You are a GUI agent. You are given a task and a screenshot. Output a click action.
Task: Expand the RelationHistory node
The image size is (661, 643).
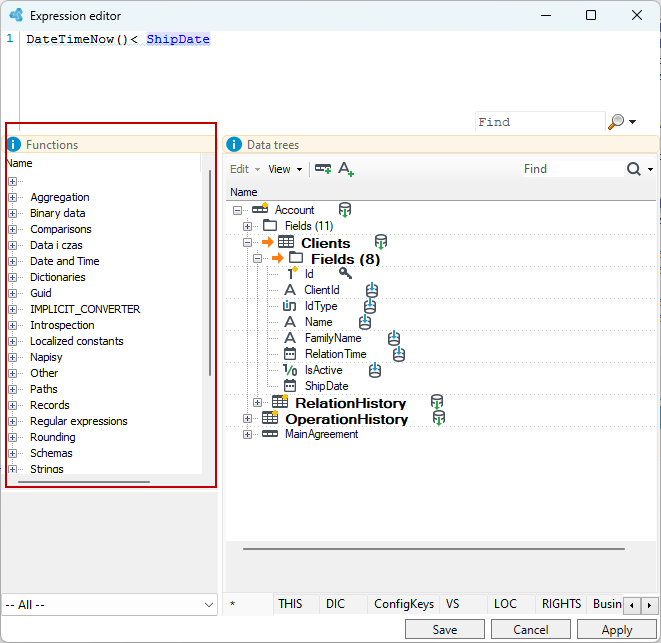coord(258,403)
